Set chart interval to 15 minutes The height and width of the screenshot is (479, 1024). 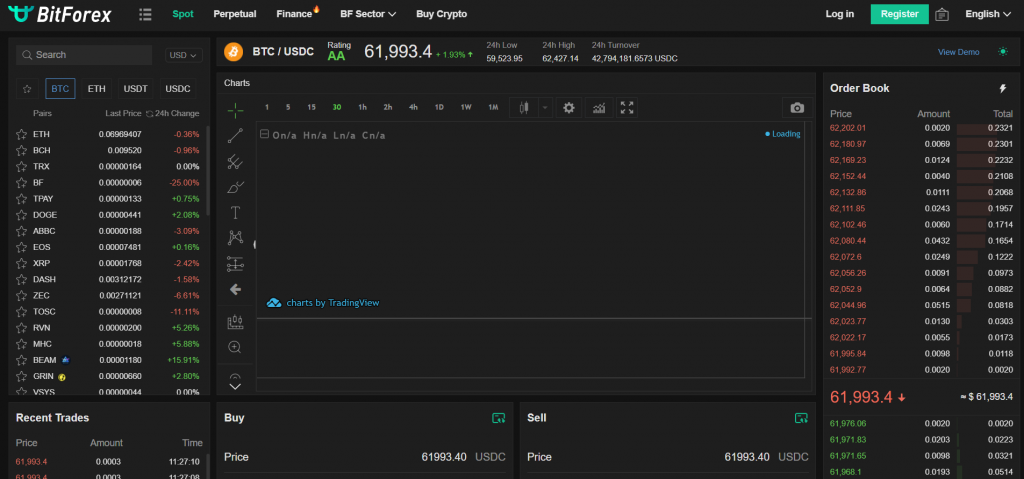click(x=312, y=107)
